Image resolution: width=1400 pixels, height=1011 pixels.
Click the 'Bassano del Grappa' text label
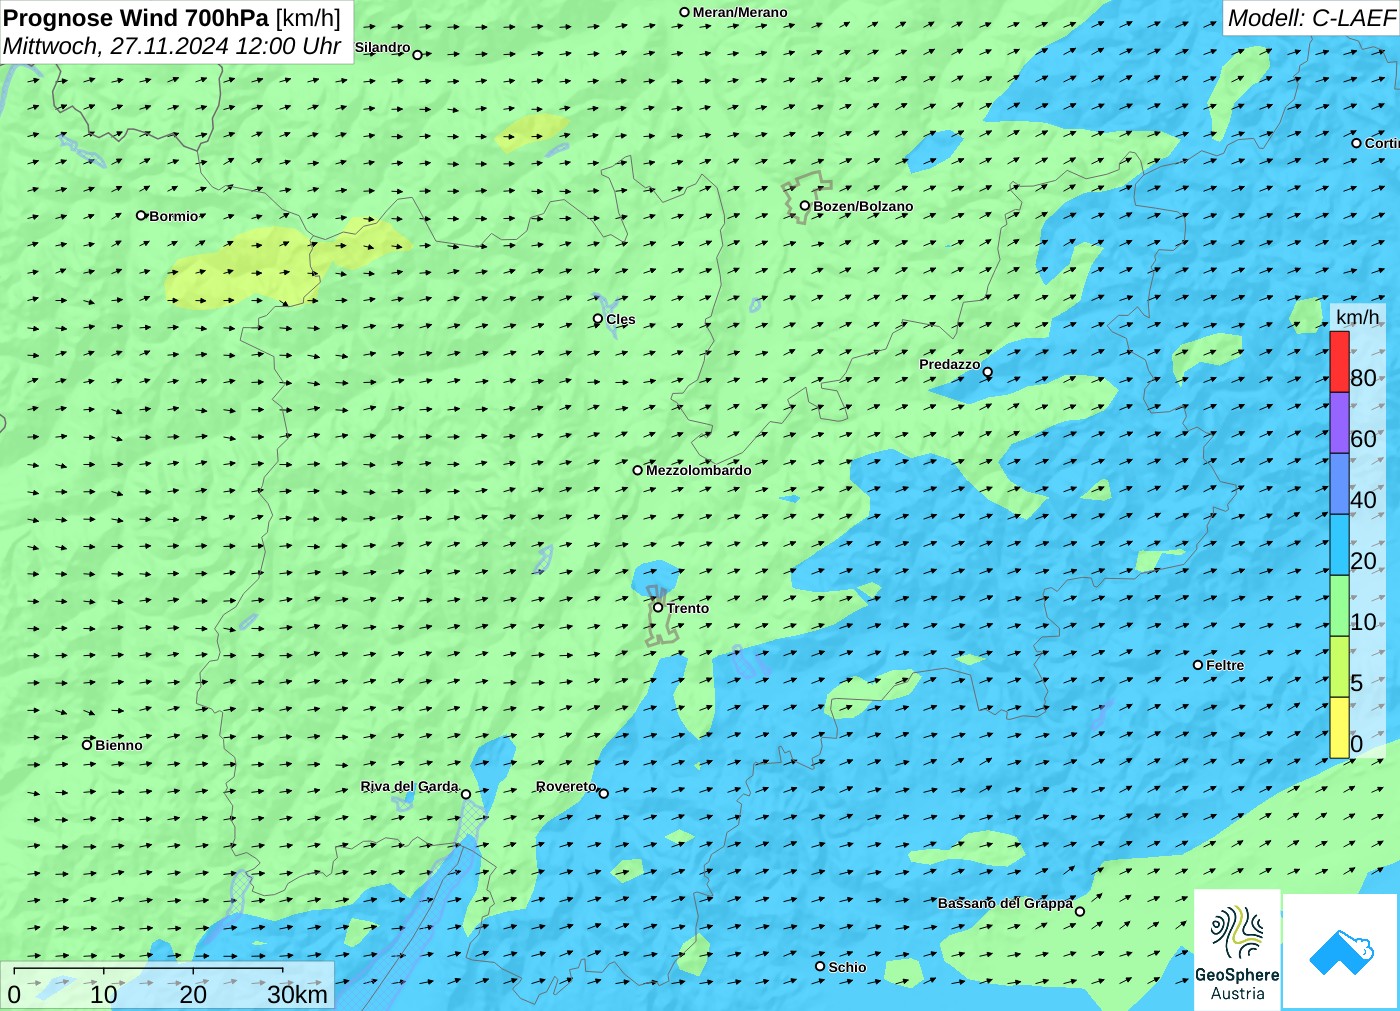(x=1005, y=903)
